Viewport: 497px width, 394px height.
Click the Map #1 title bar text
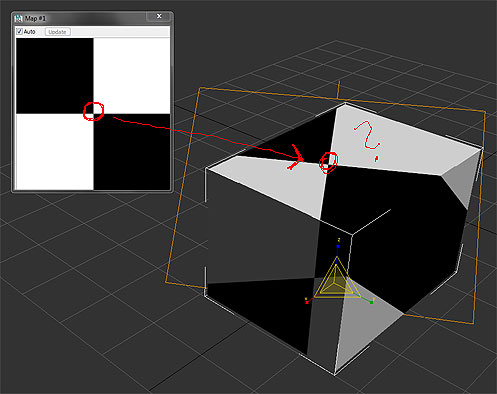coord(35,18)
